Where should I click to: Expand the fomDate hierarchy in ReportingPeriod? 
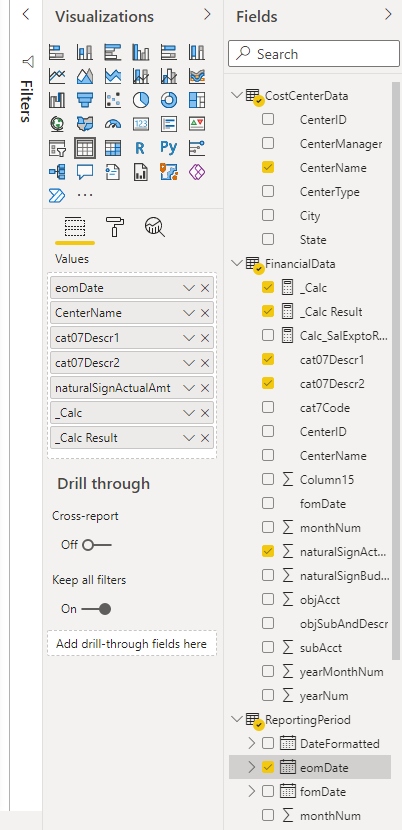click(252, 791)
